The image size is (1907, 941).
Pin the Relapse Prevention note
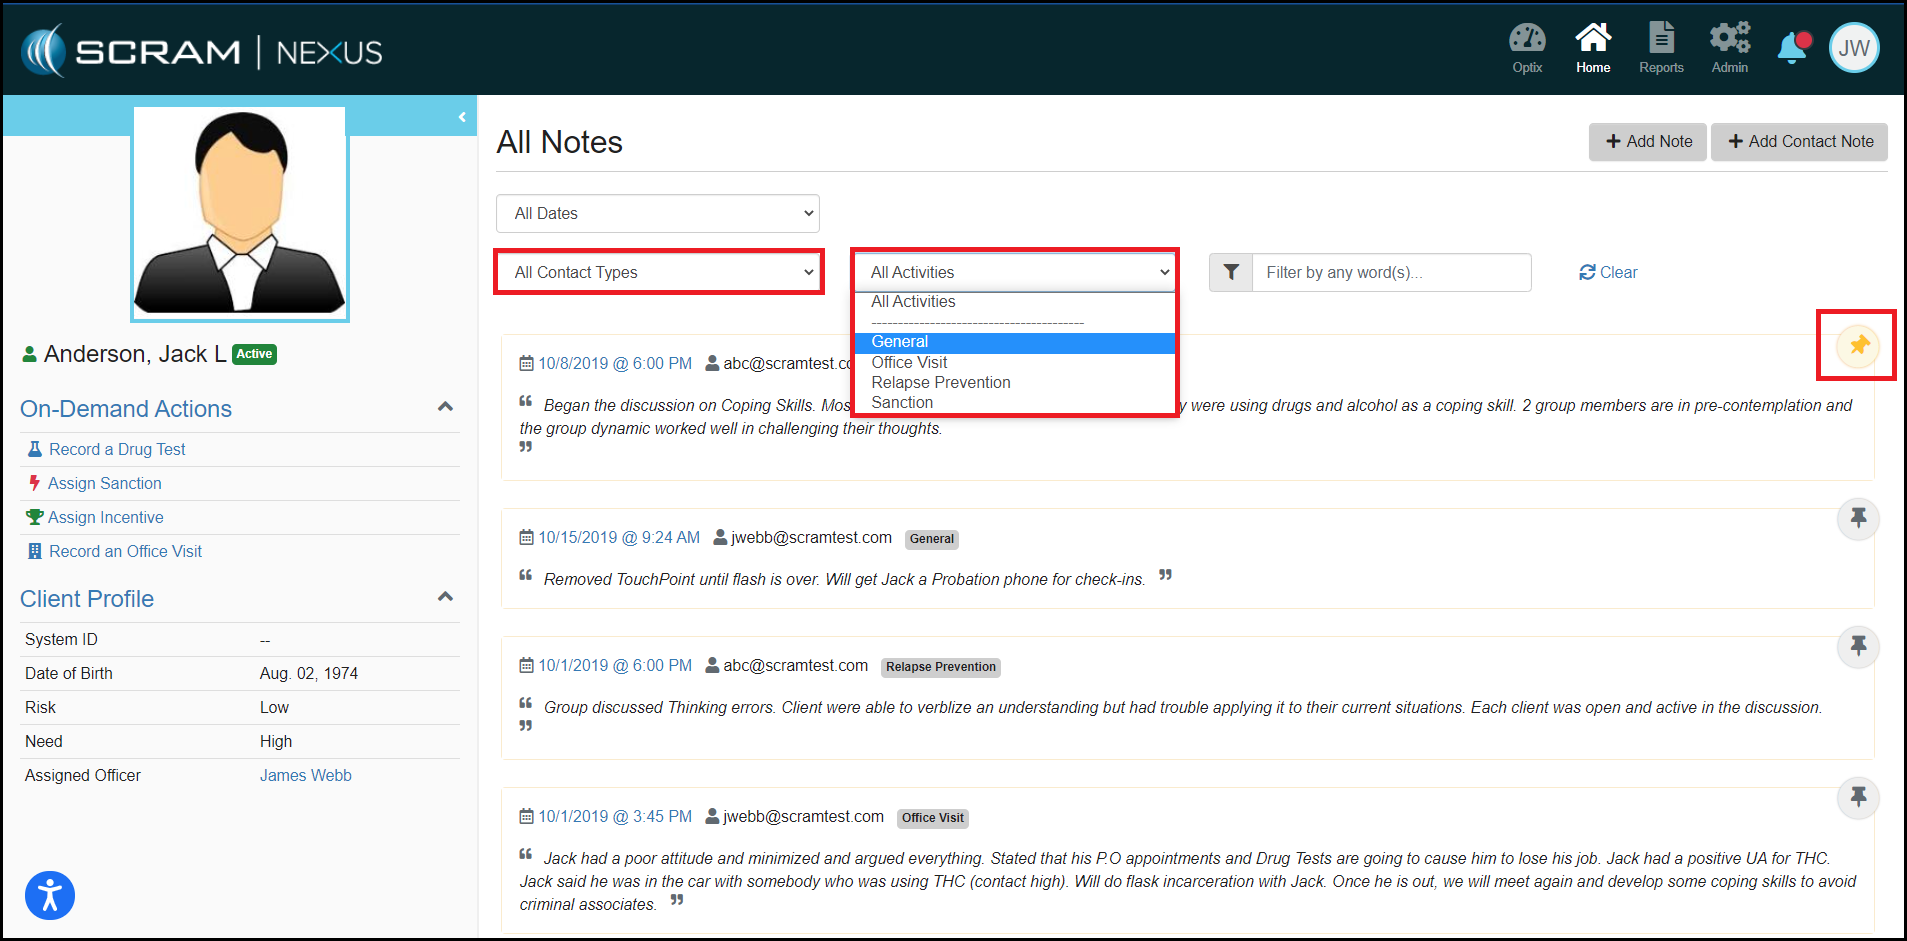pyautogui.click(x=1858, y=646)
